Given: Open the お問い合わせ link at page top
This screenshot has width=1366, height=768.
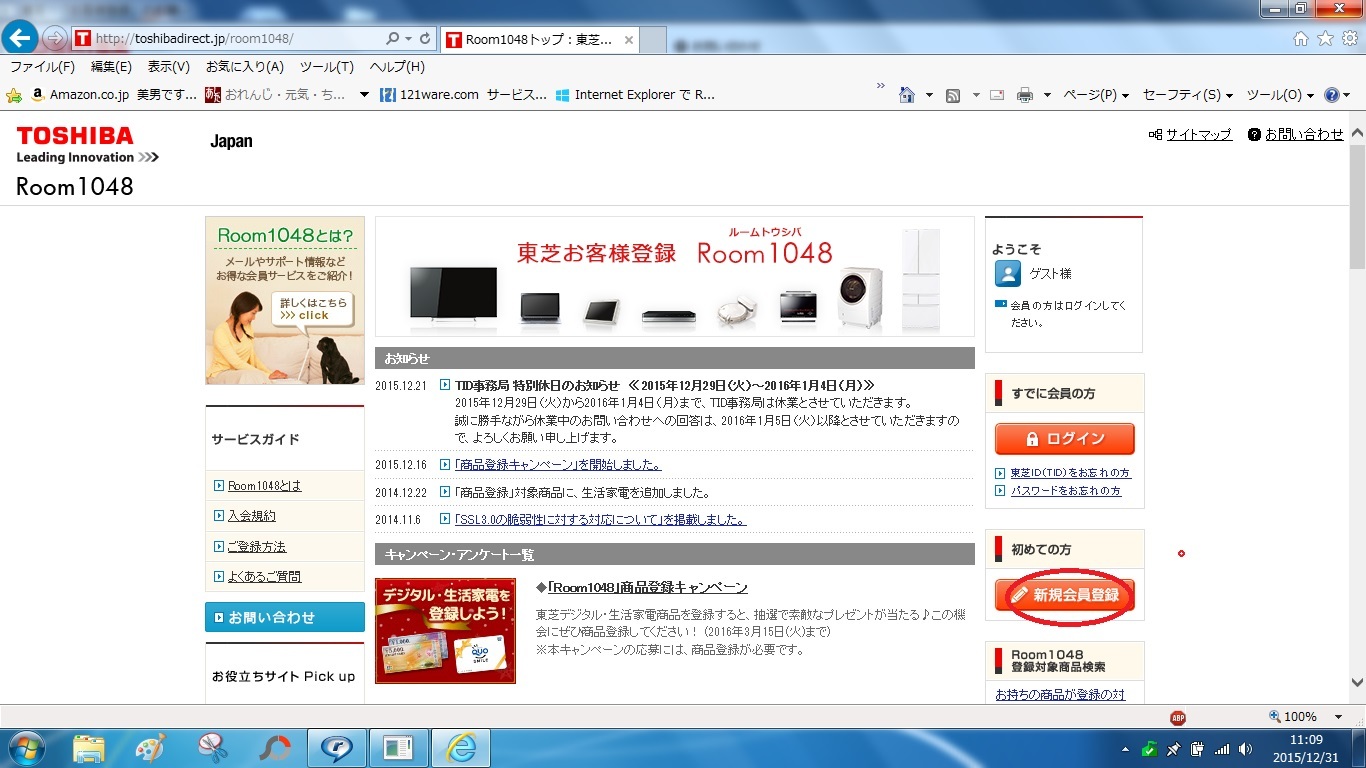Looking at the screenshot, I should [x=1304, y=134].
